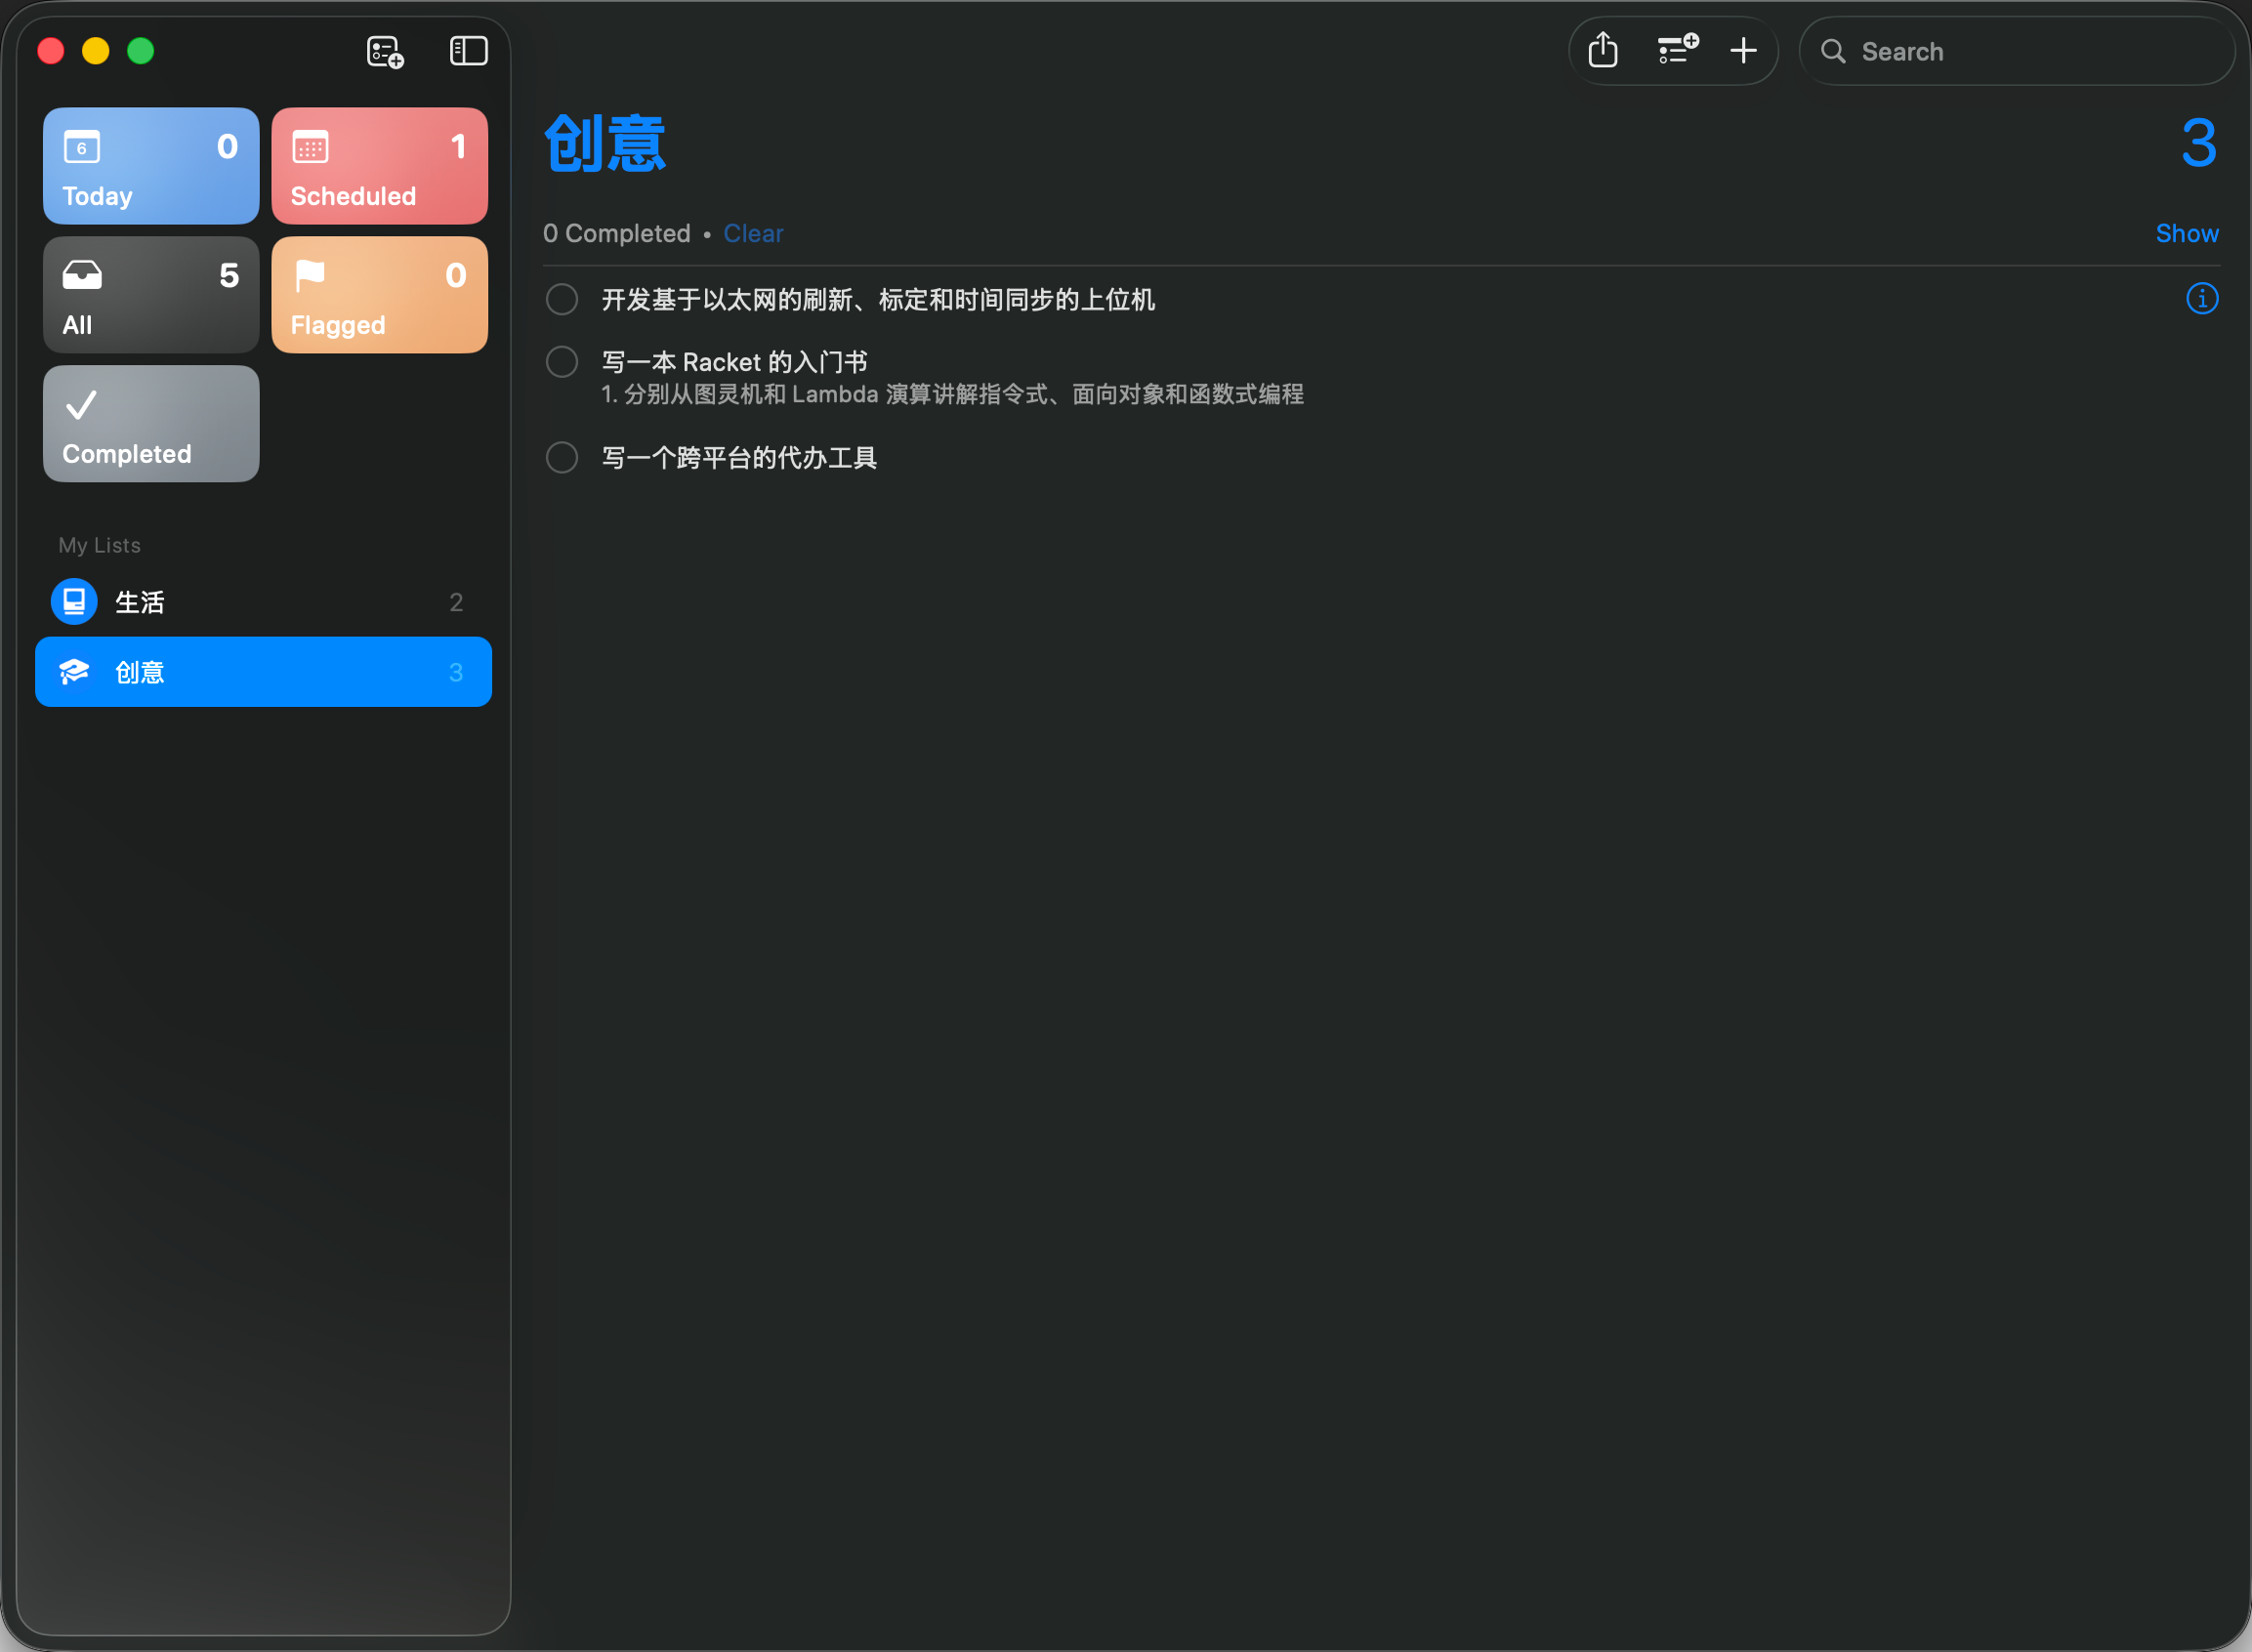
Task: Click the Share toolbar icon
Action: [x=1603, y=50]
